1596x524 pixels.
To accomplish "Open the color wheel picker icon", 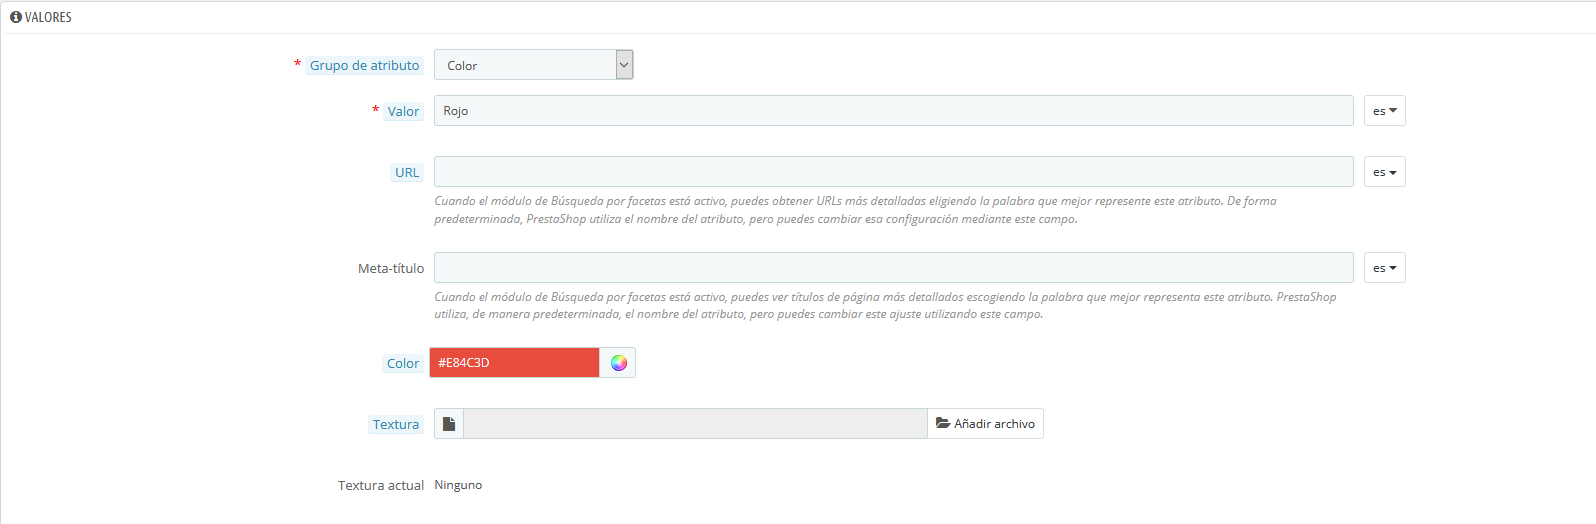I will pyautogui.click(x=618, y=363).
